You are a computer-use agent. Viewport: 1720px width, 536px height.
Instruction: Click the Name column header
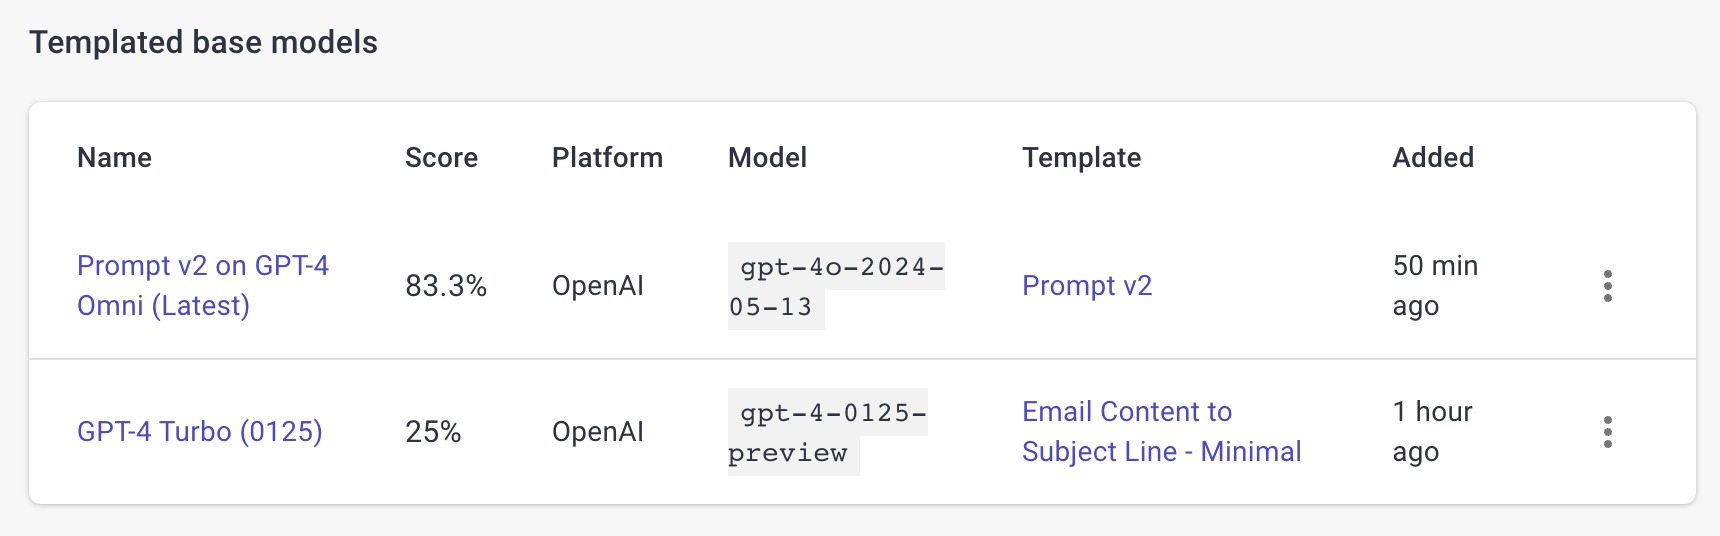click(115, 158)
